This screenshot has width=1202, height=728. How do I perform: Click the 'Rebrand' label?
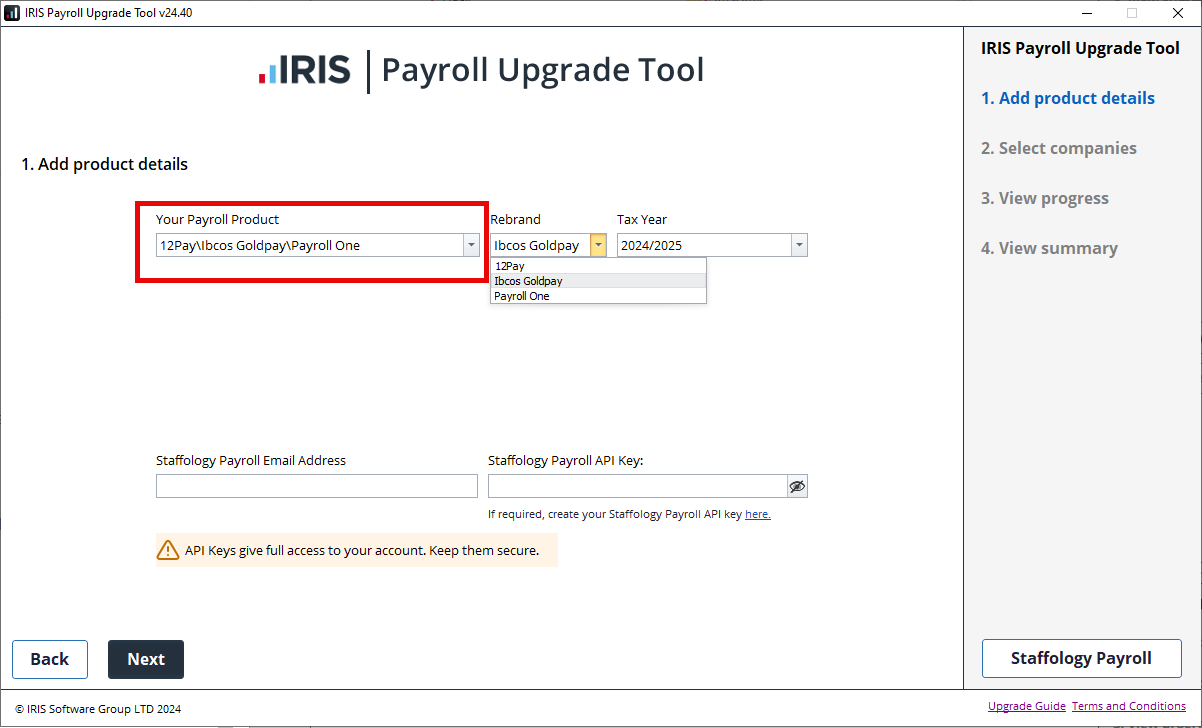click(515, 219)
